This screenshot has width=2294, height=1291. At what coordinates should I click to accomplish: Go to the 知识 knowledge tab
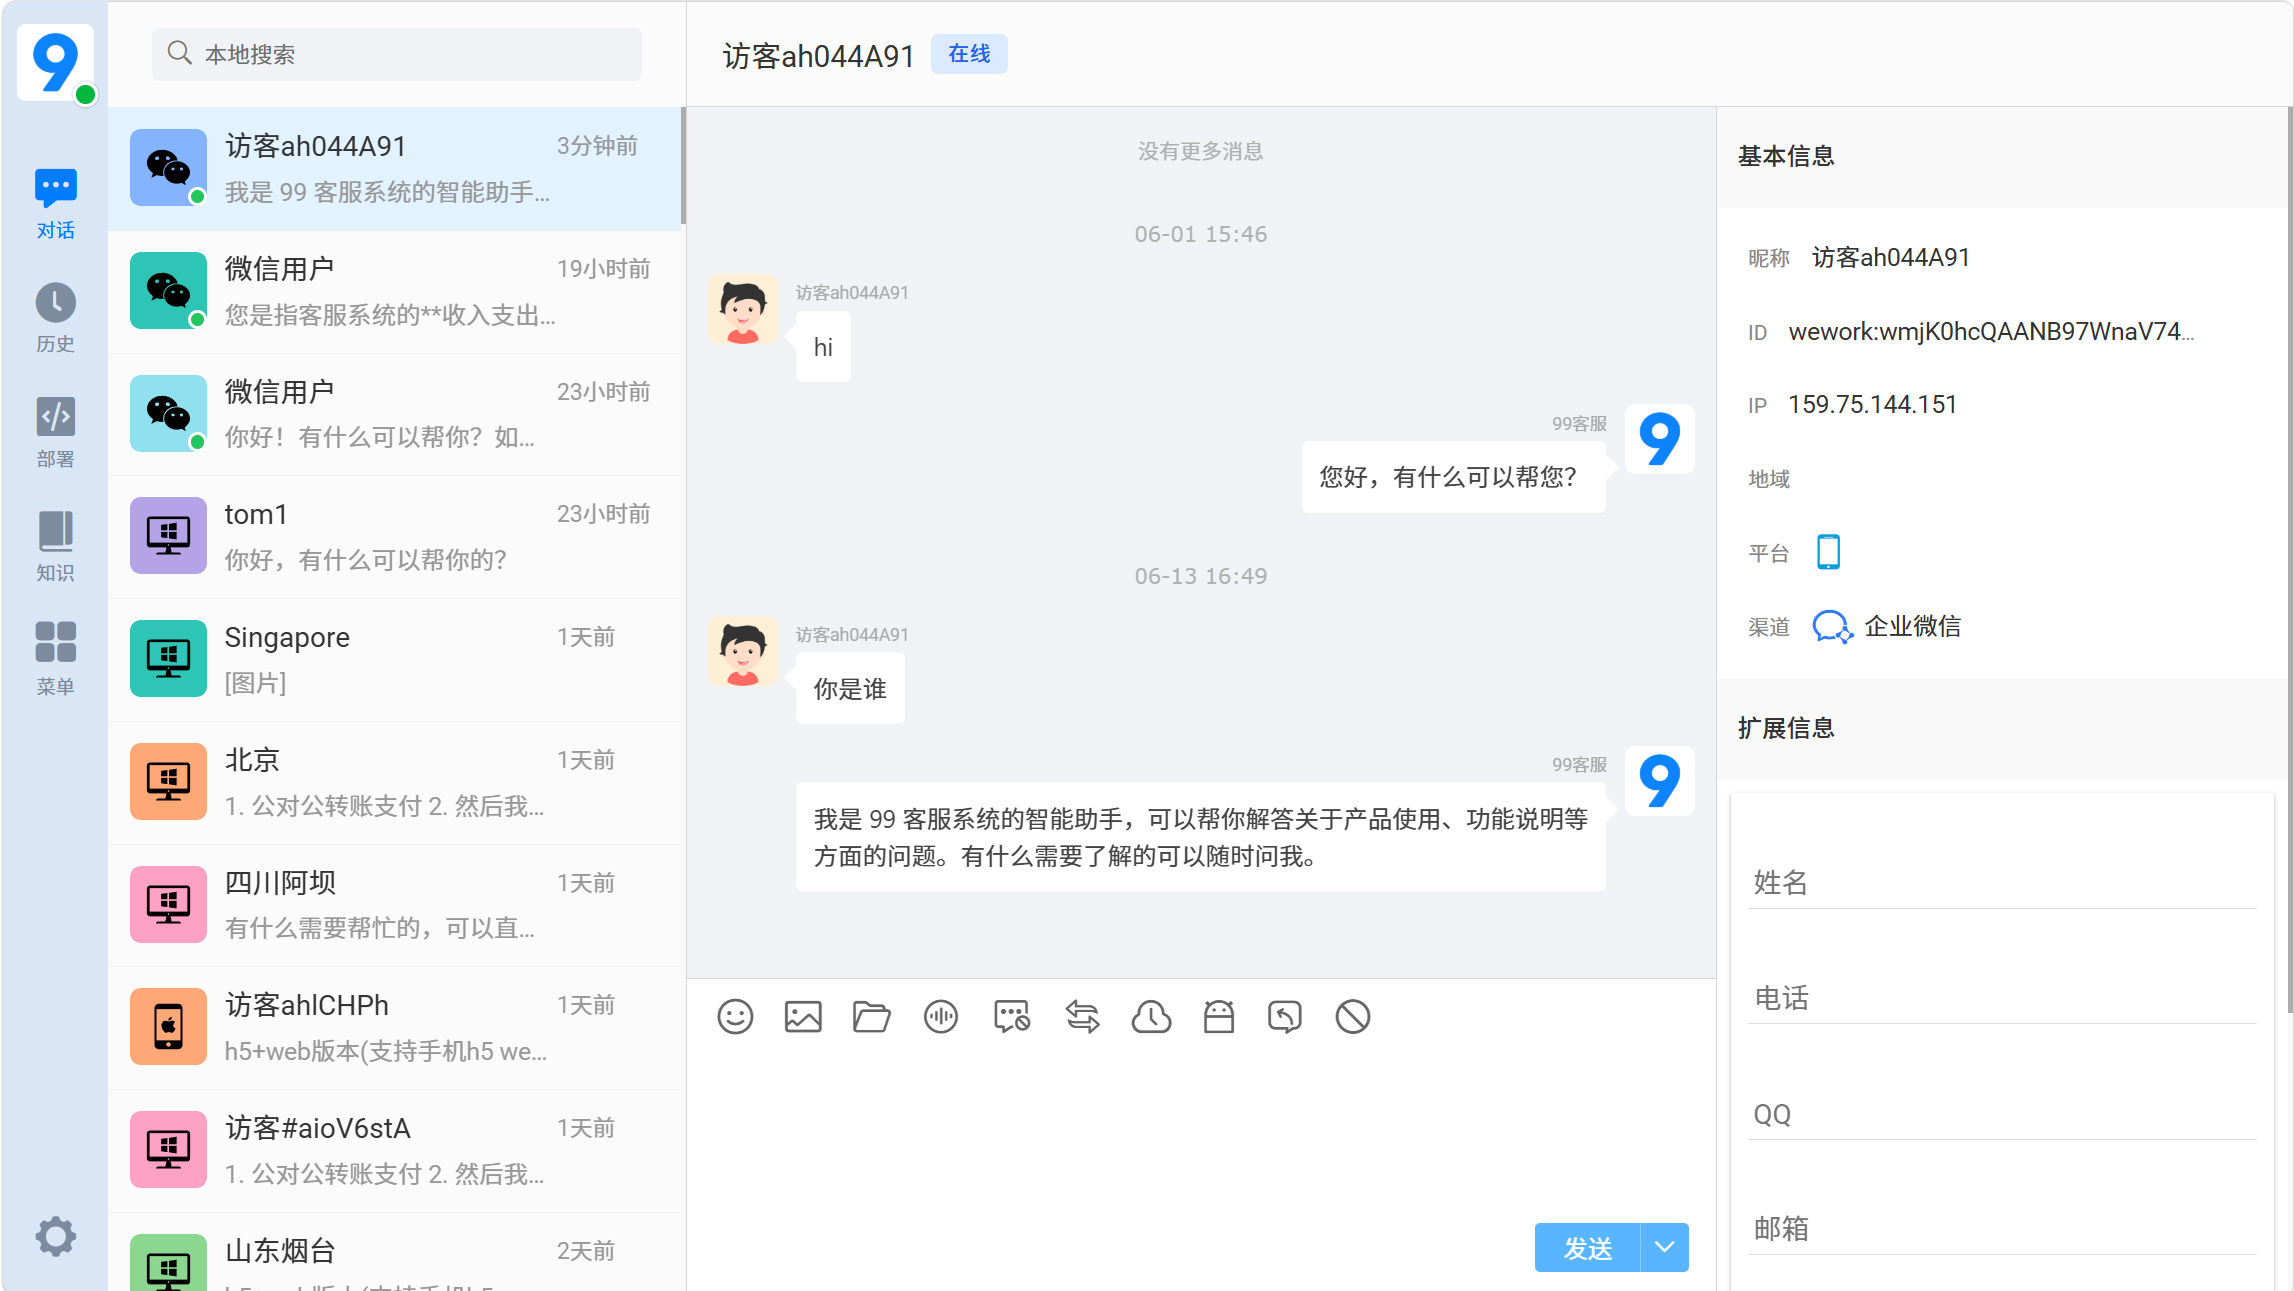pyautogui.click(x=56, y=546)
